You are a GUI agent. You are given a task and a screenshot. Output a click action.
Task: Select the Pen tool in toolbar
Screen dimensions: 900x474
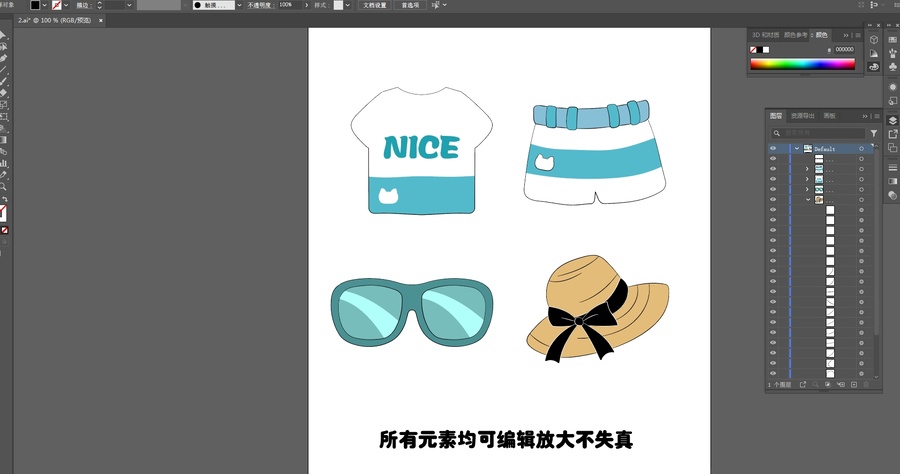[3, 58]
